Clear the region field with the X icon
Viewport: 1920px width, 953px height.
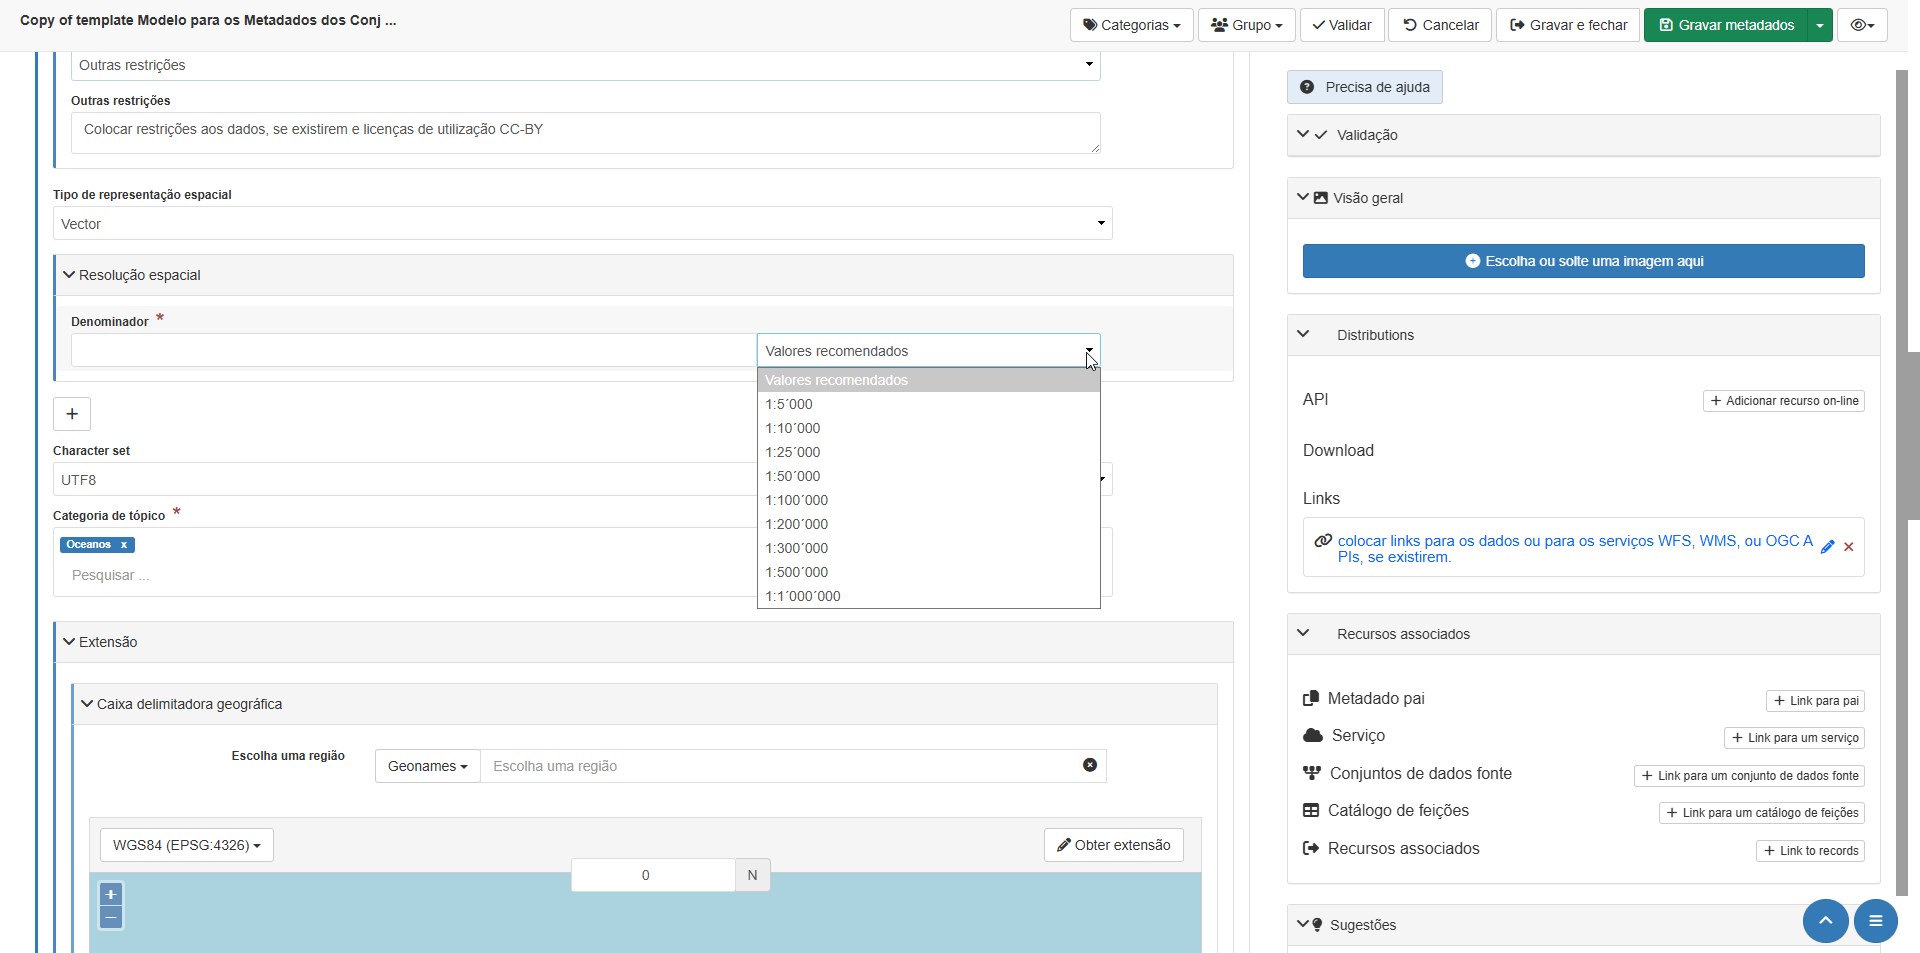tap(1090, 765)
